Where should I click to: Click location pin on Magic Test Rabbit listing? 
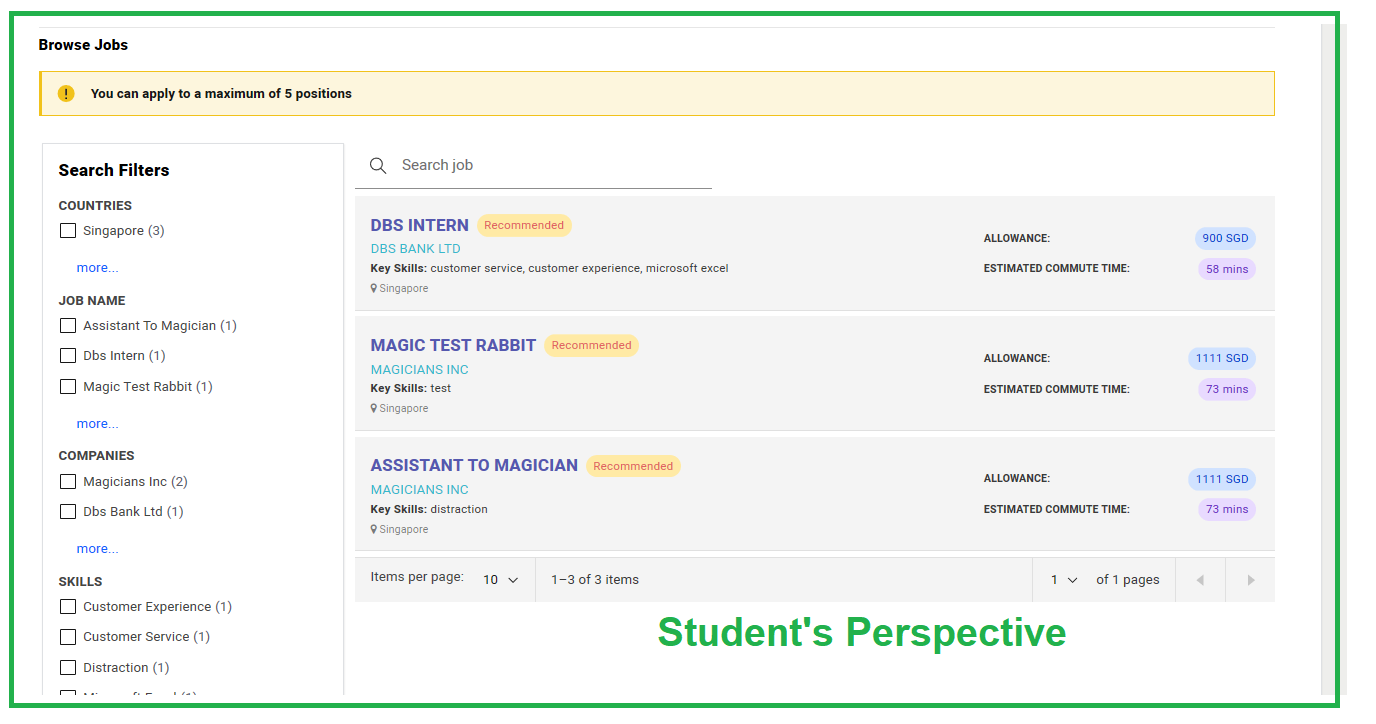tap(374, 409)
